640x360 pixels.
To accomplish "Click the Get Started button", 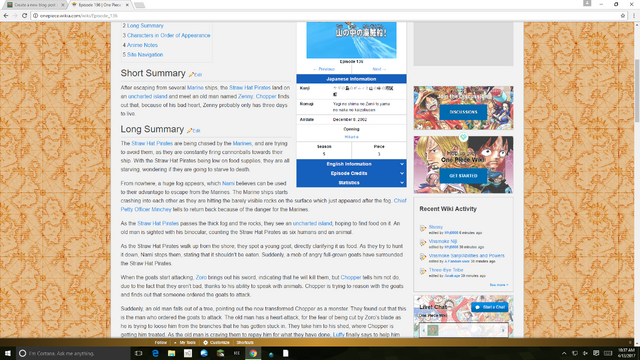I will click(x=463, y=176).
